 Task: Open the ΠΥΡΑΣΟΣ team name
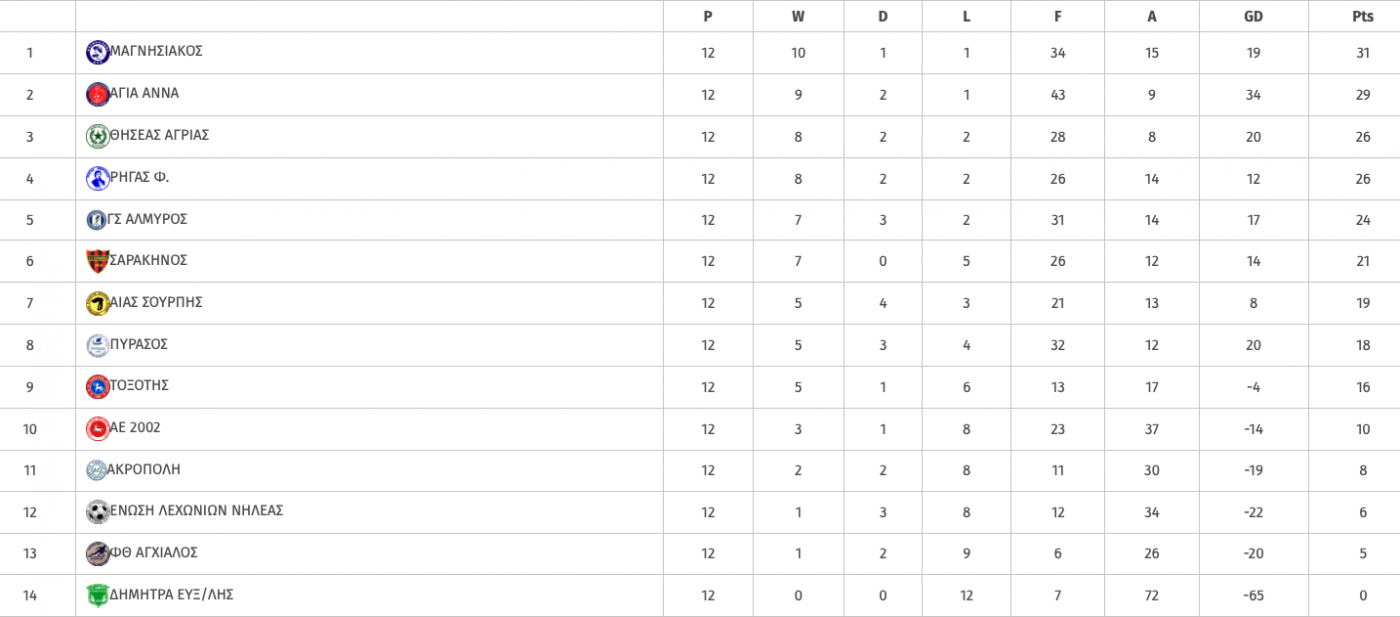click(x=139, y=344)
